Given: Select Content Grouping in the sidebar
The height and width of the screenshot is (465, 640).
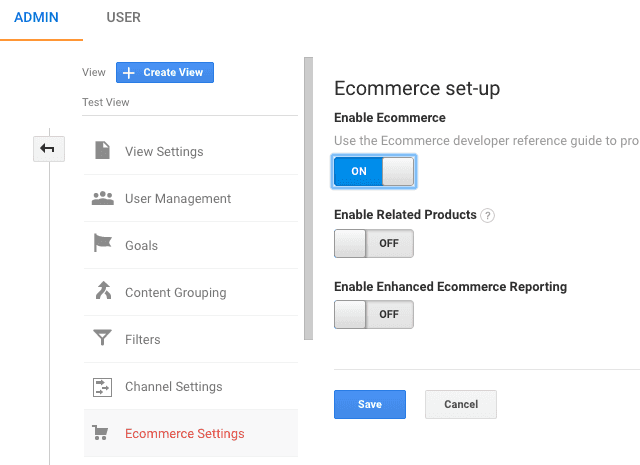Looking at the screenshot, I should coord(191,292).
